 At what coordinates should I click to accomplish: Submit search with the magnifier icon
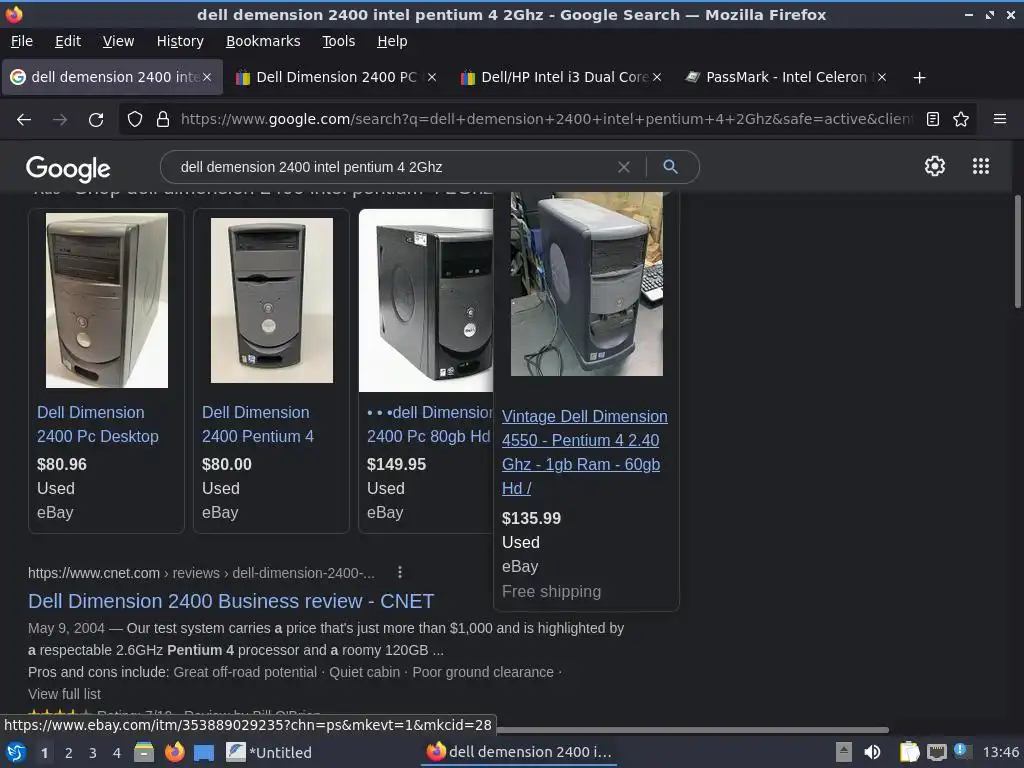tap(670, 167)
